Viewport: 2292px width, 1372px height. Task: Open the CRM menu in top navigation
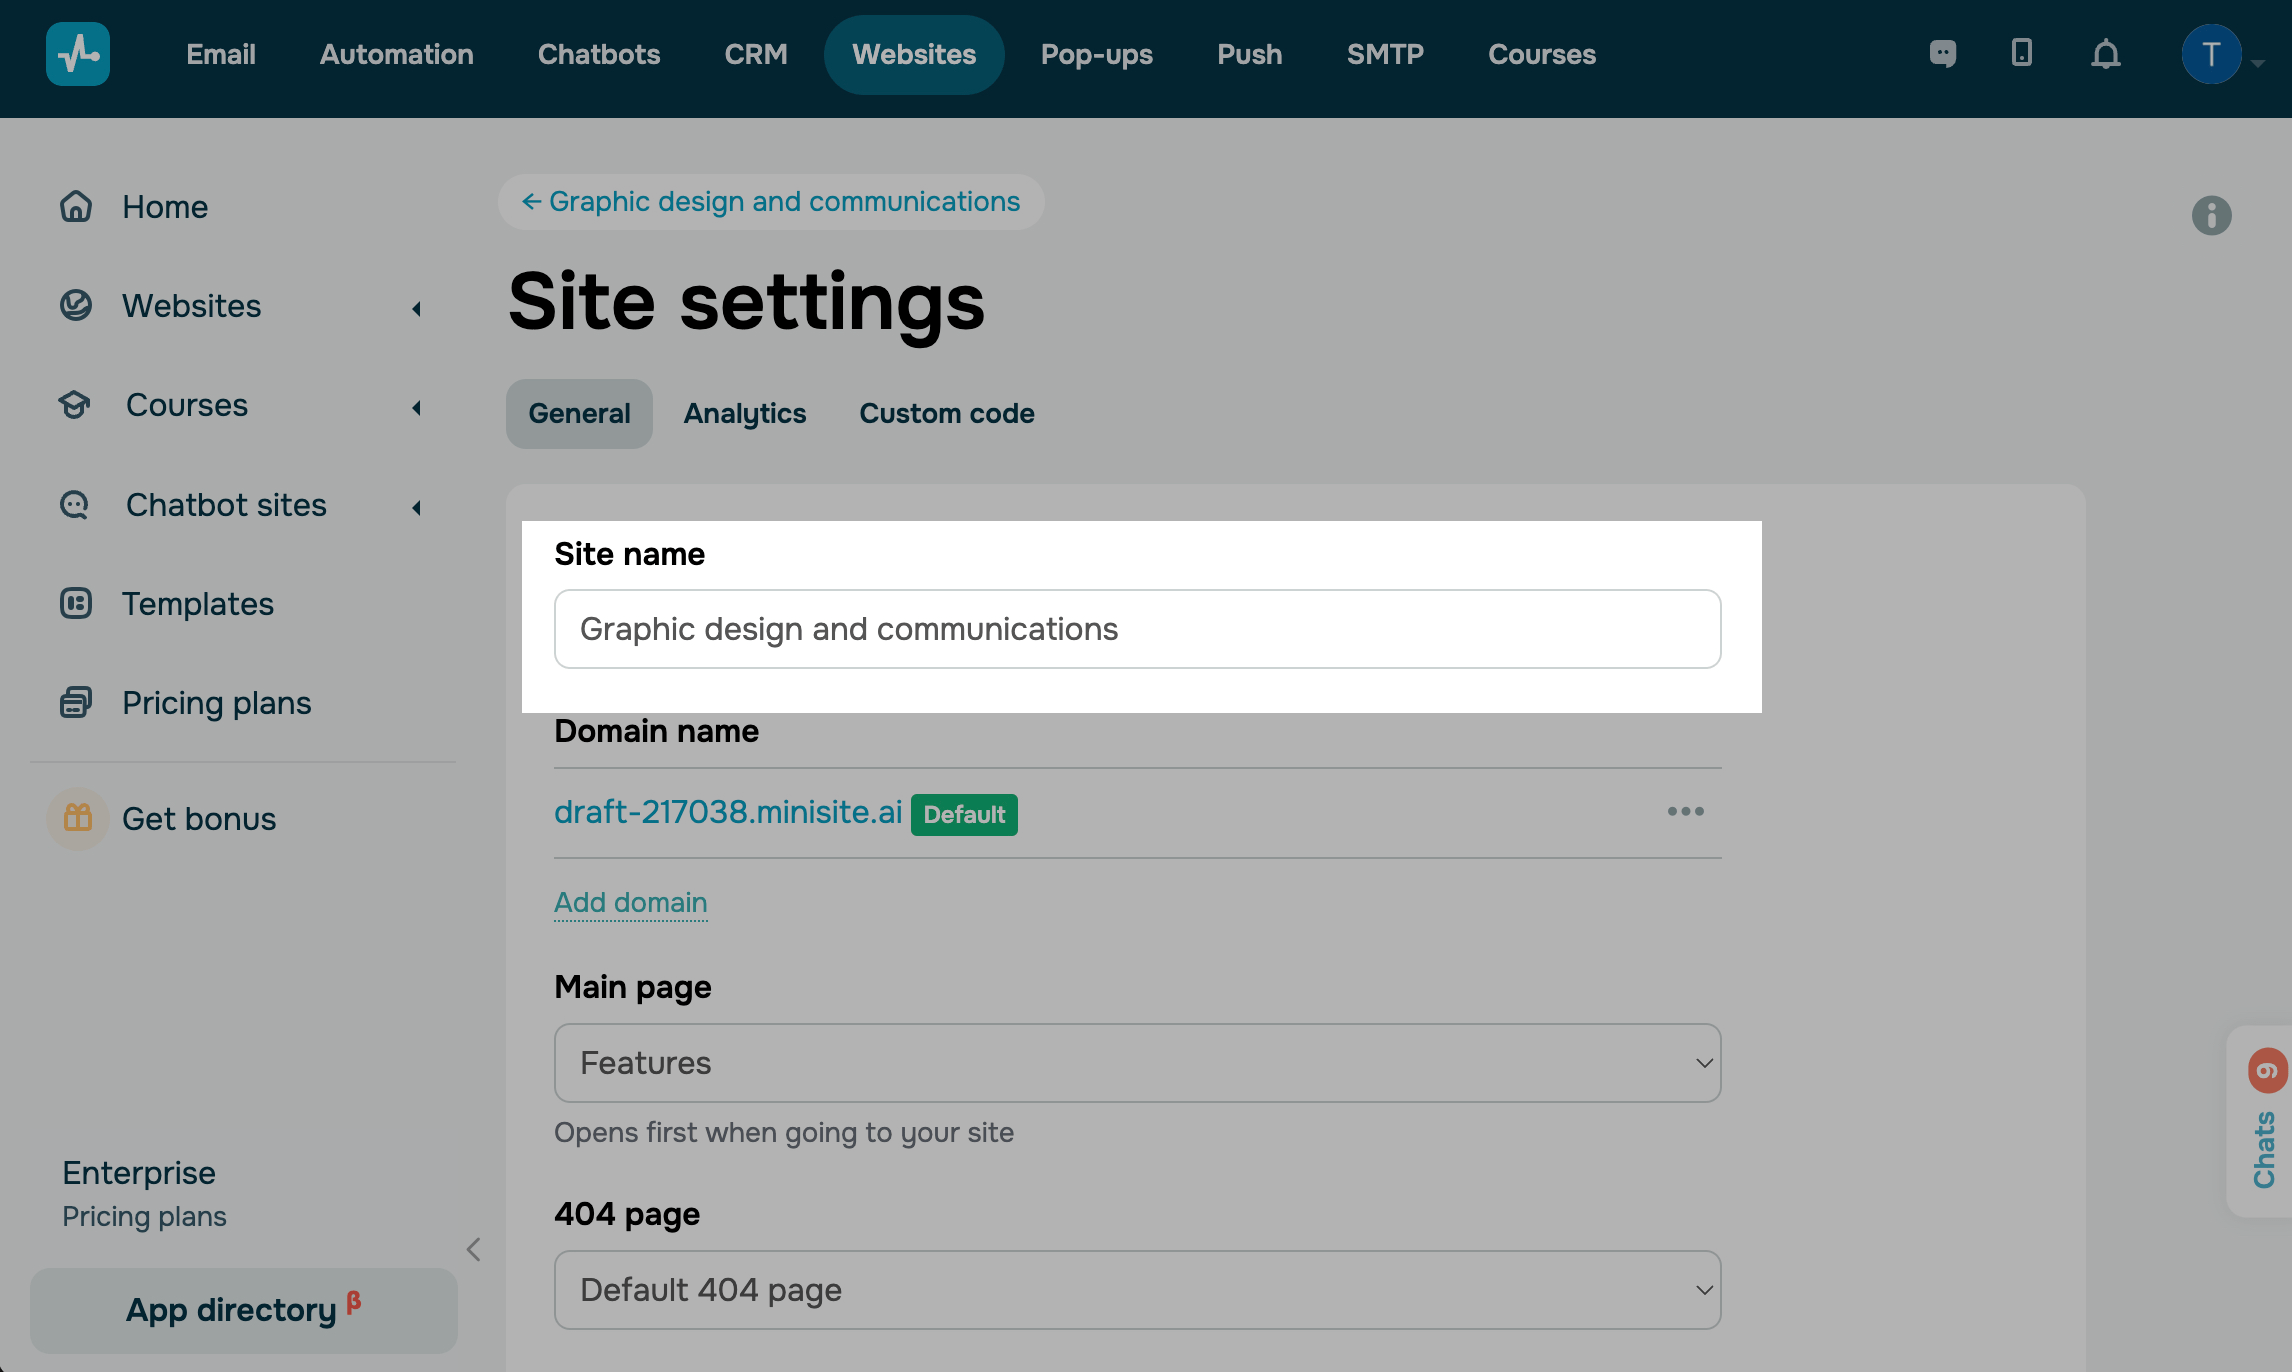[755, 54]
